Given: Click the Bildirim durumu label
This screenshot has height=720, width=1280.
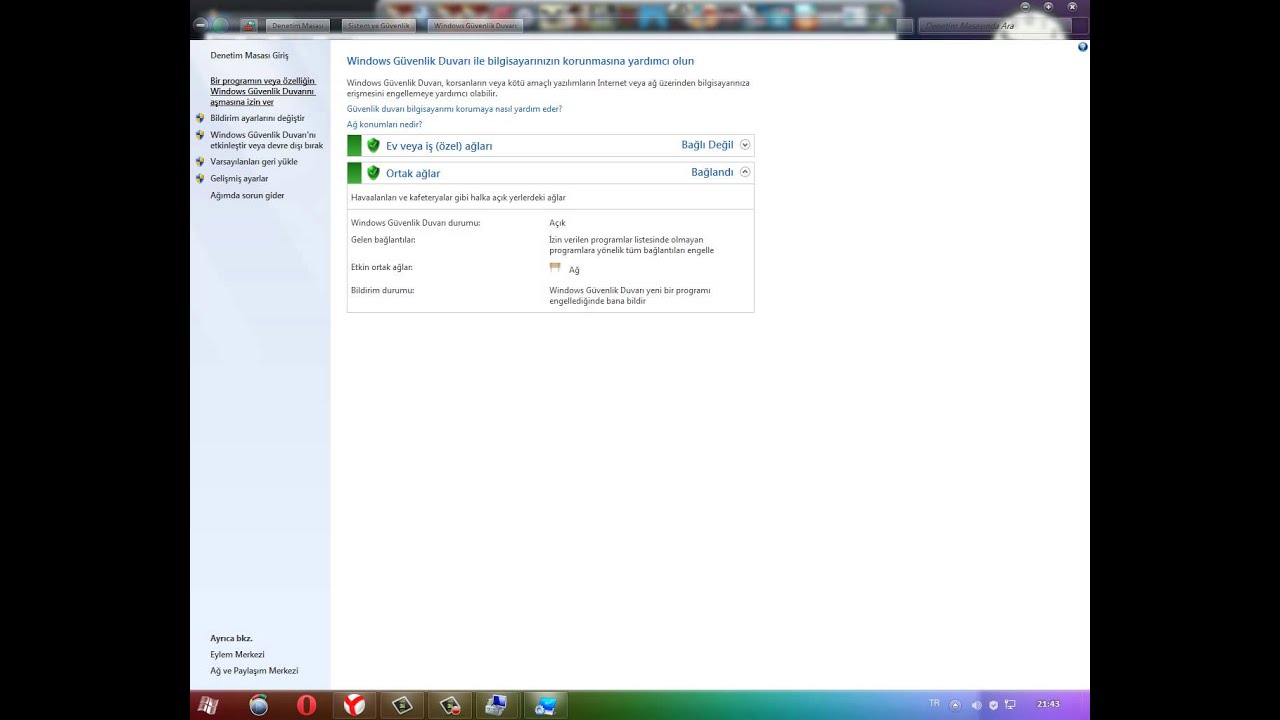Looking at the screenshot, I should click(x=382, y=290).
